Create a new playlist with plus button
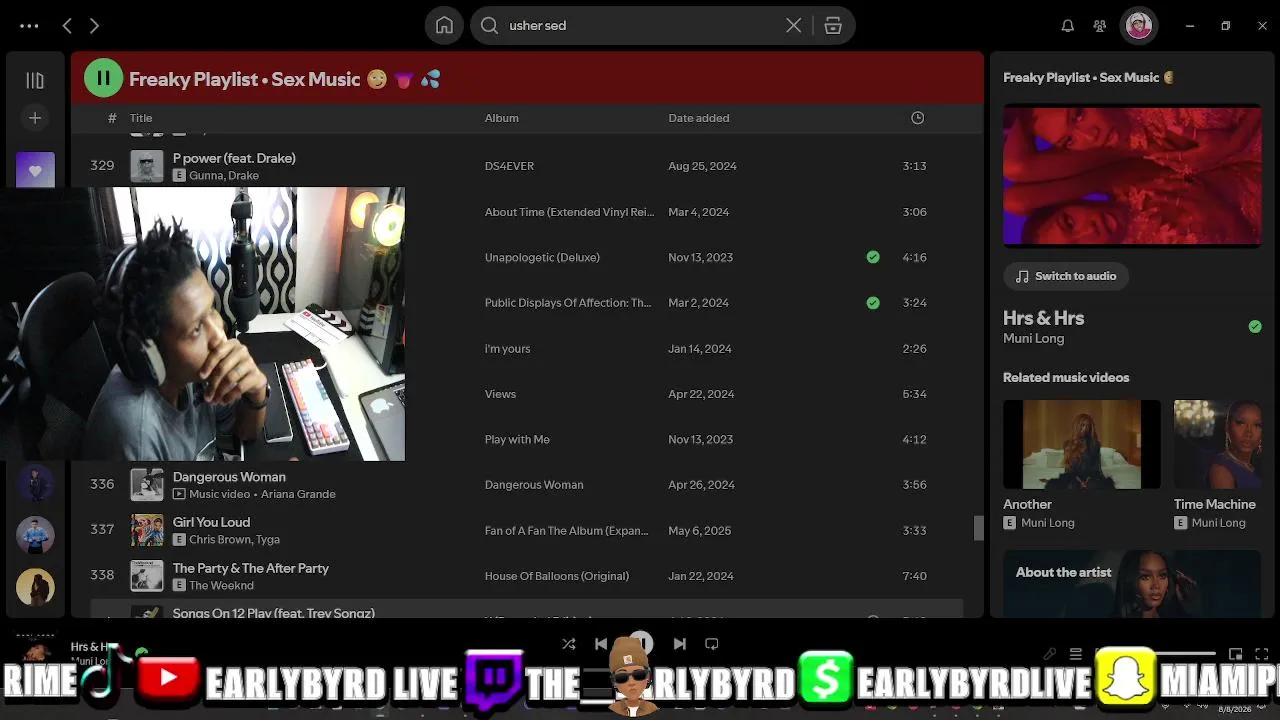The height and width of the screenshot is (720, 1280). coord(35,118)
